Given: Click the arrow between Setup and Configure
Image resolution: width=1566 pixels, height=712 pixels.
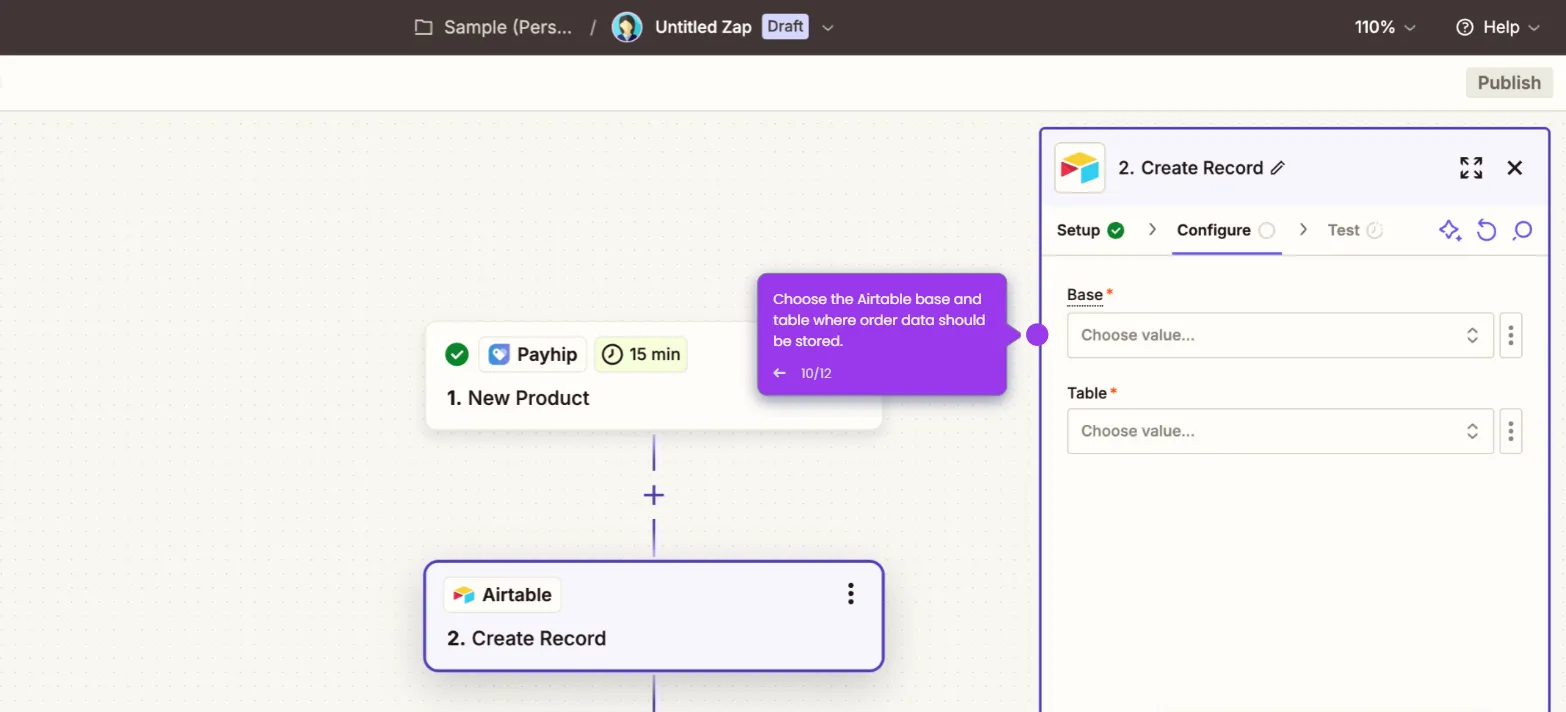Looking at the screenshot, I should click(1152, 230).
